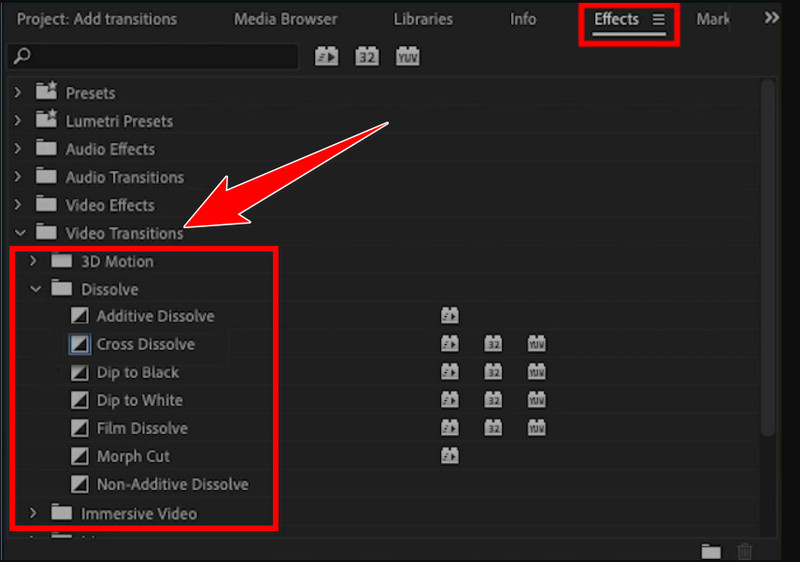Screen dimensions: 800x562
Task: Click the Additive Dissolve transition icon
Action: (x=80, y=316)
